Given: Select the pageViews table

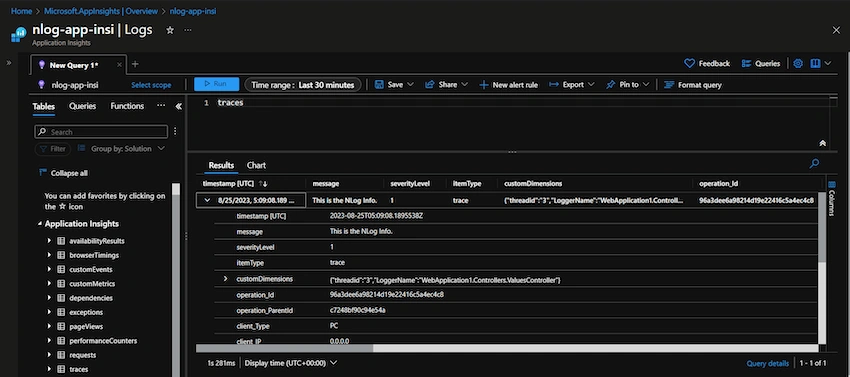Looking at the screenshot, I should 86,327.
